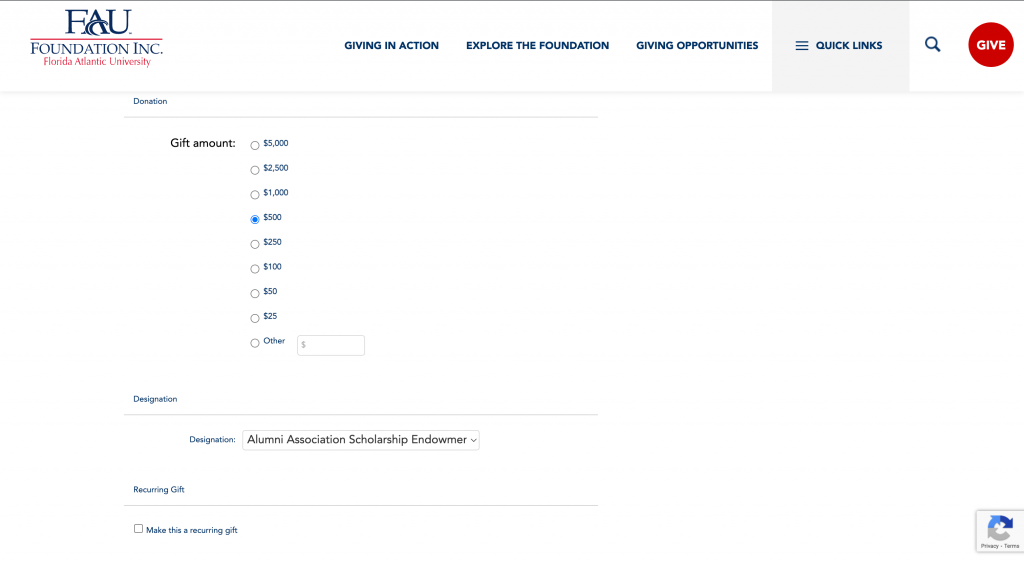Open the Designation dropdown
The image size is (1024, 561).
pos(361,440)
